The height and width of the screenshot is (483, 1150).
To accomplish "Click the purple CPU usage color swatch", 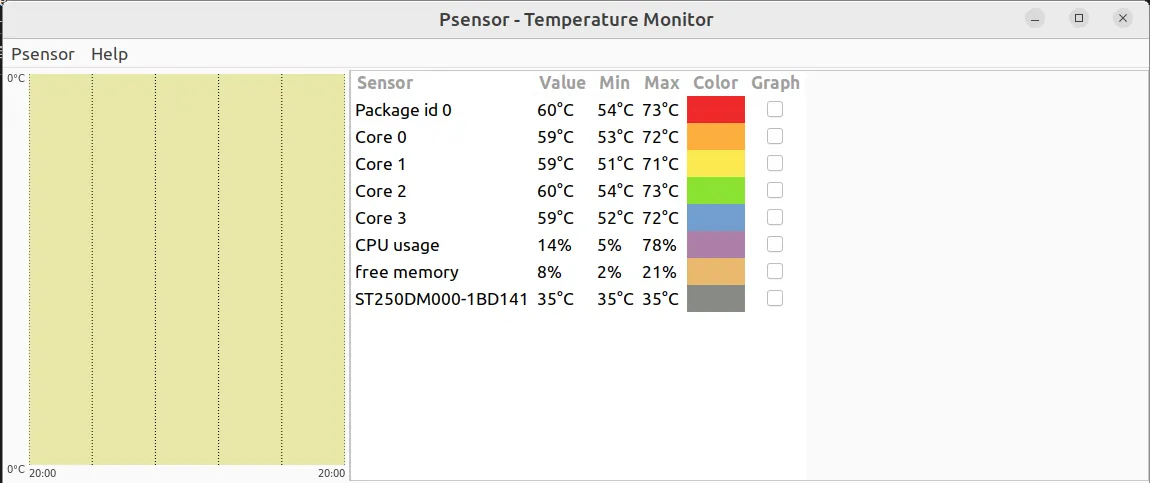I will click(716, 244).
